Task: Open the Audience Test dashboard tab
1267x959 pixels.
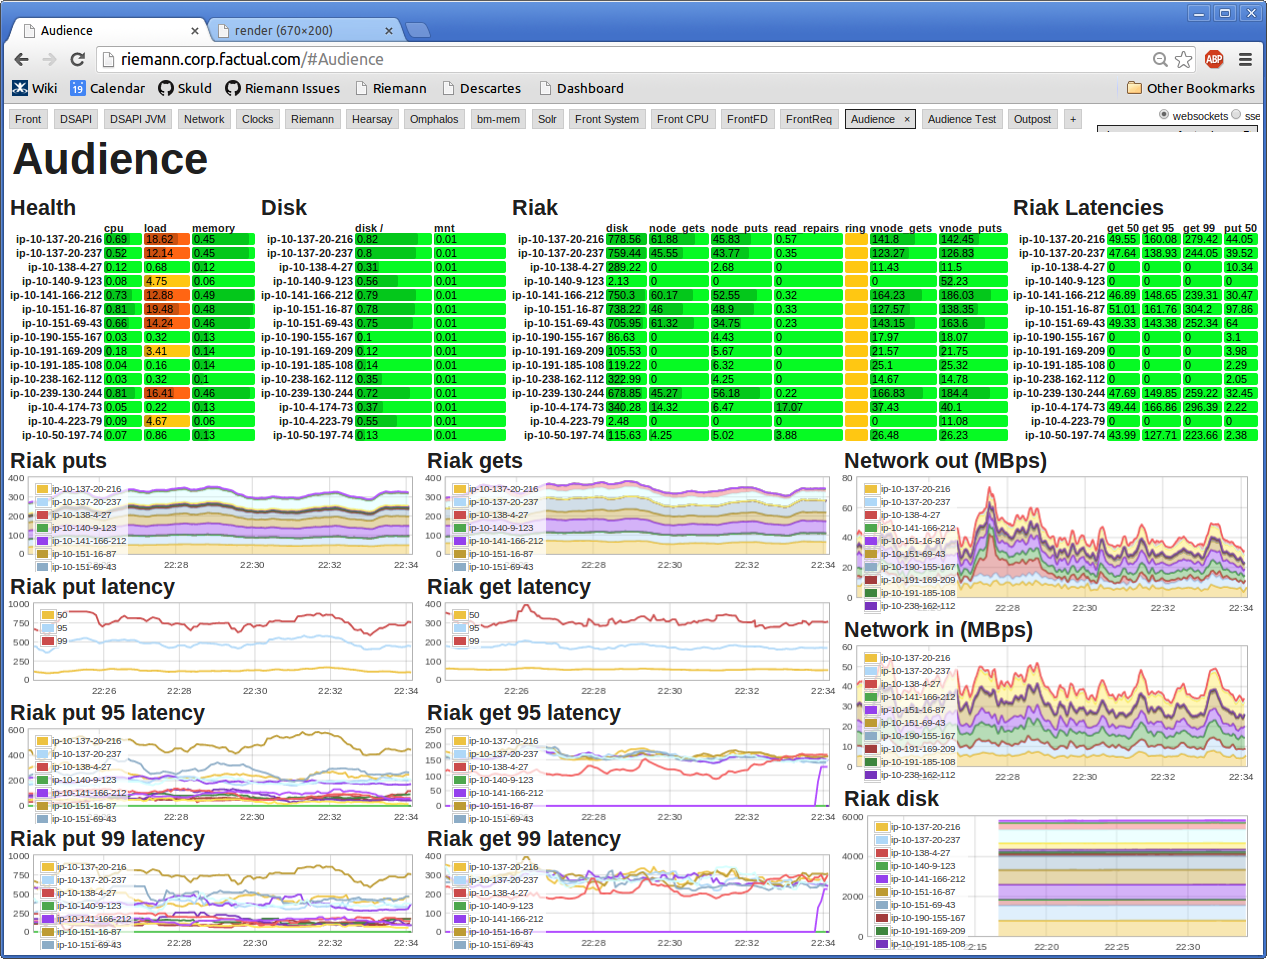Action: pos(961,119)
